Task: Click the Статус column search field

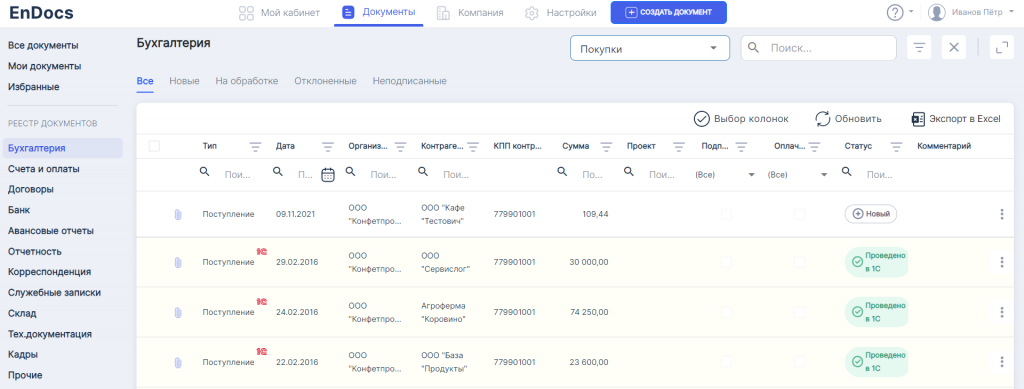Action: (874, 175)
